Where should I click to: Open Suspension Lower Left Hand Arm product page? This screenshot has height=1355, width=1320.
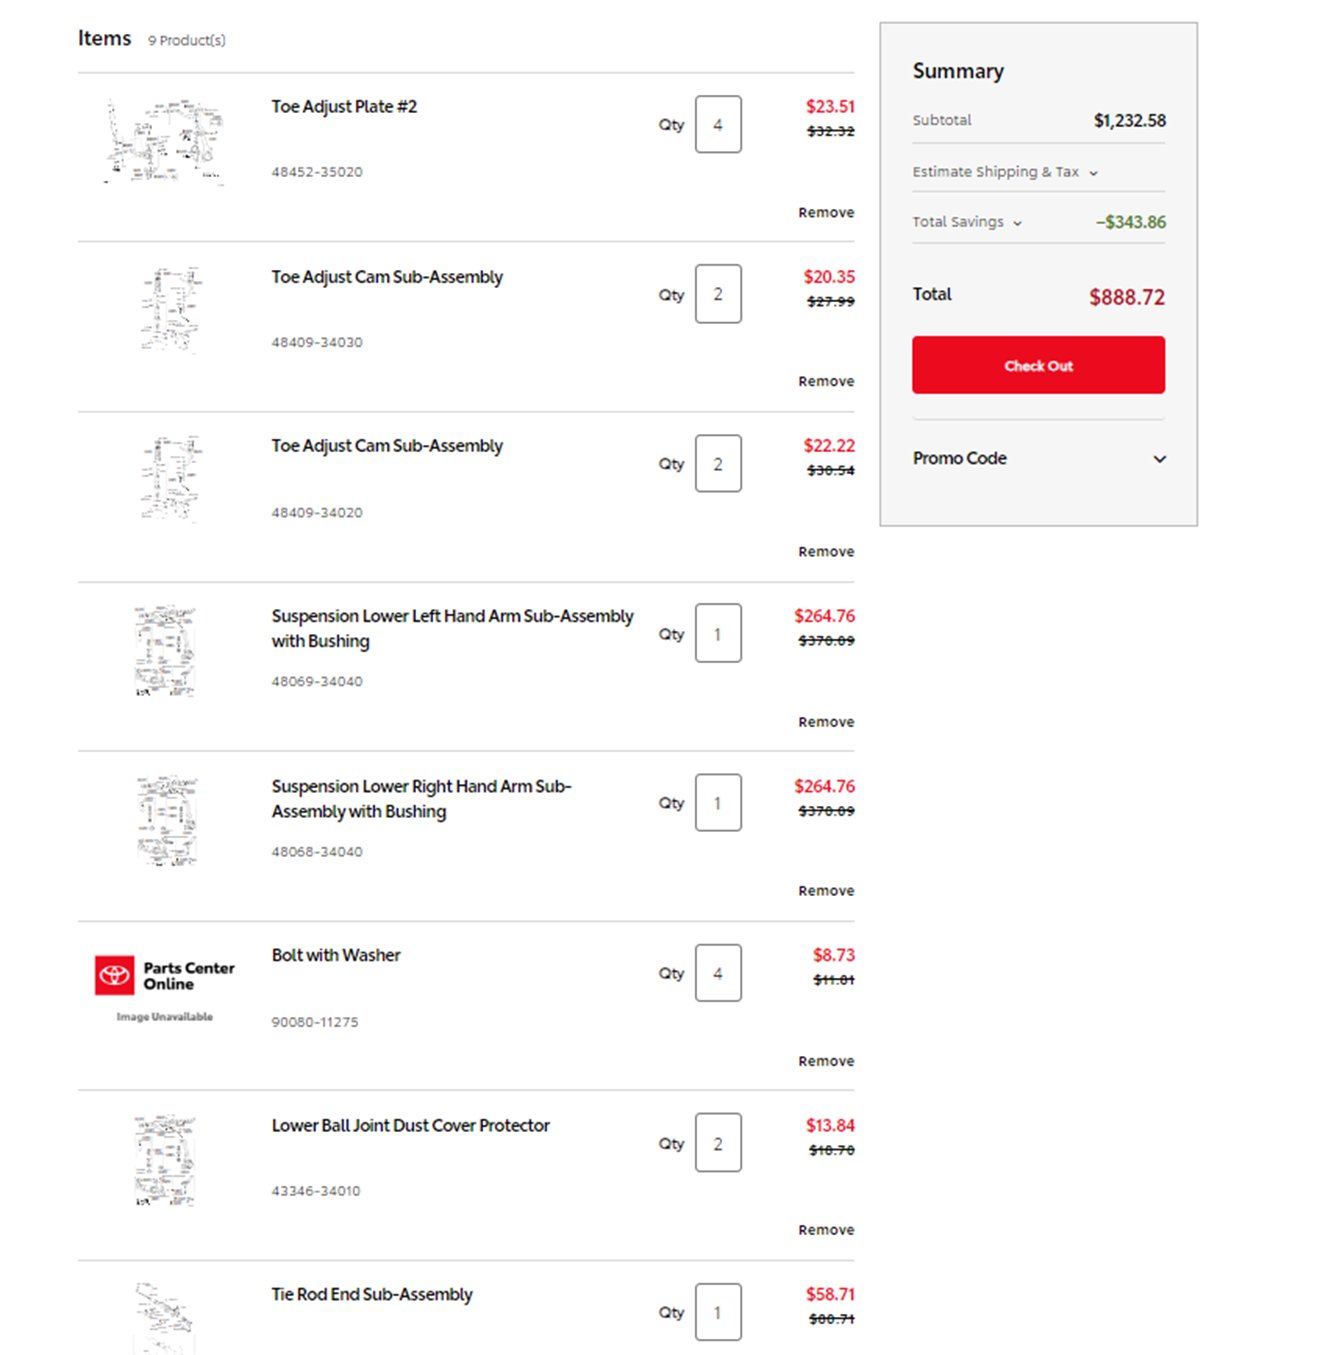tap(452, 628)
